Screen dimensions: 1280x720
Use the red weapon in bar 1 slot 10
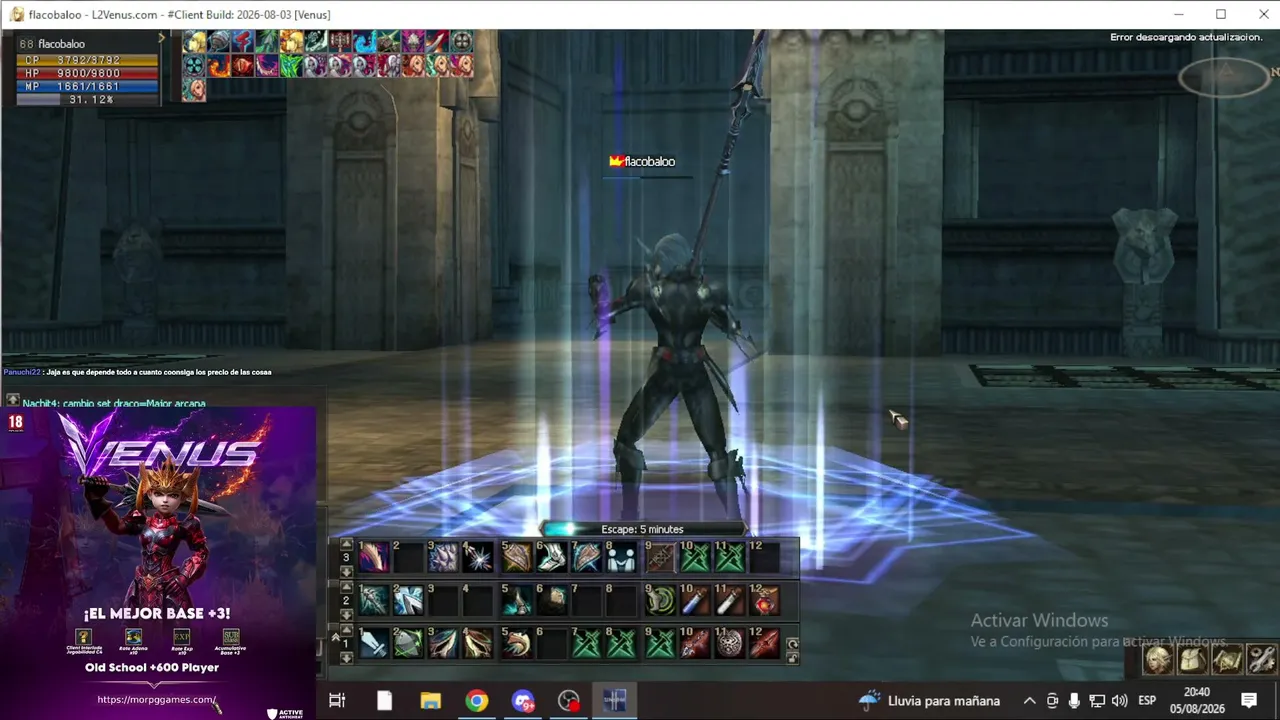coord(695,643)
